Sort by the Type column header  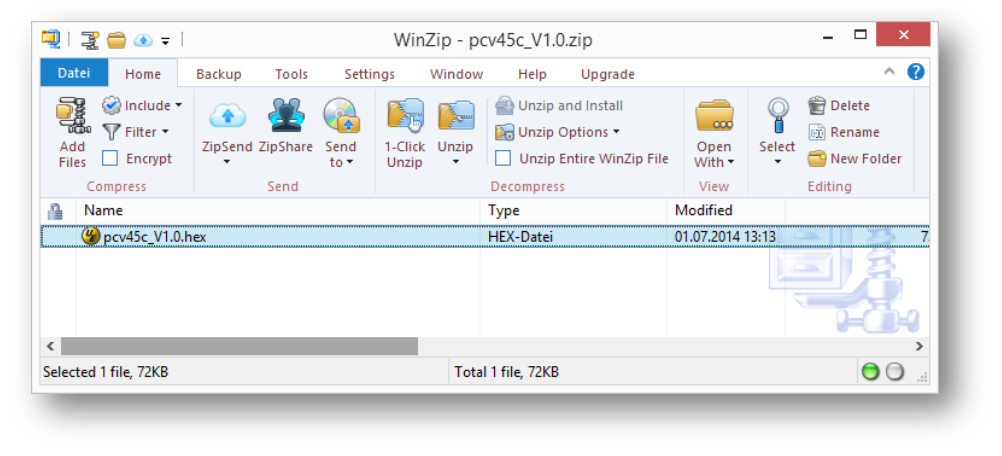point(573,210)
